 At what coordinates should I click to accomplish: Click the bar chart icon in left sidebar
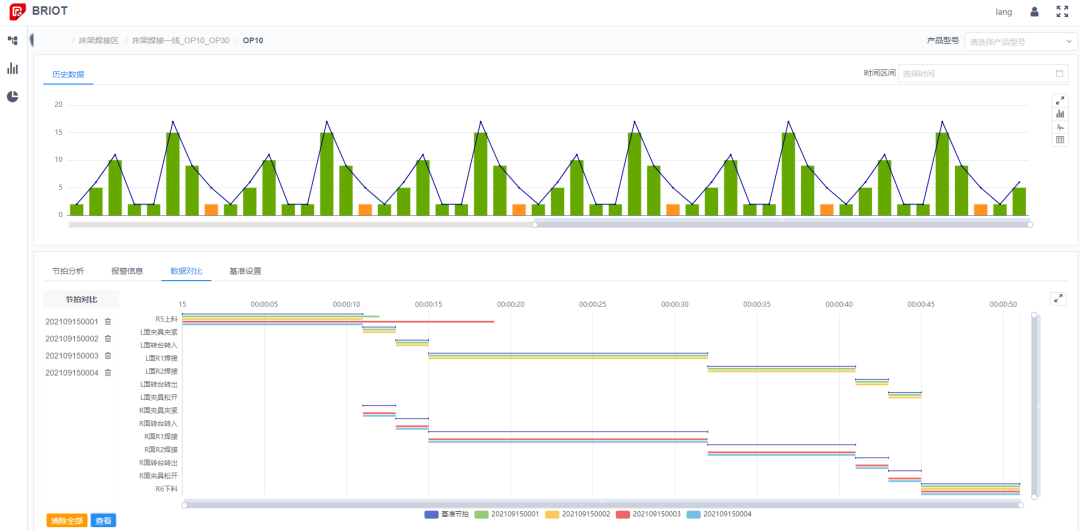(13, 68)
